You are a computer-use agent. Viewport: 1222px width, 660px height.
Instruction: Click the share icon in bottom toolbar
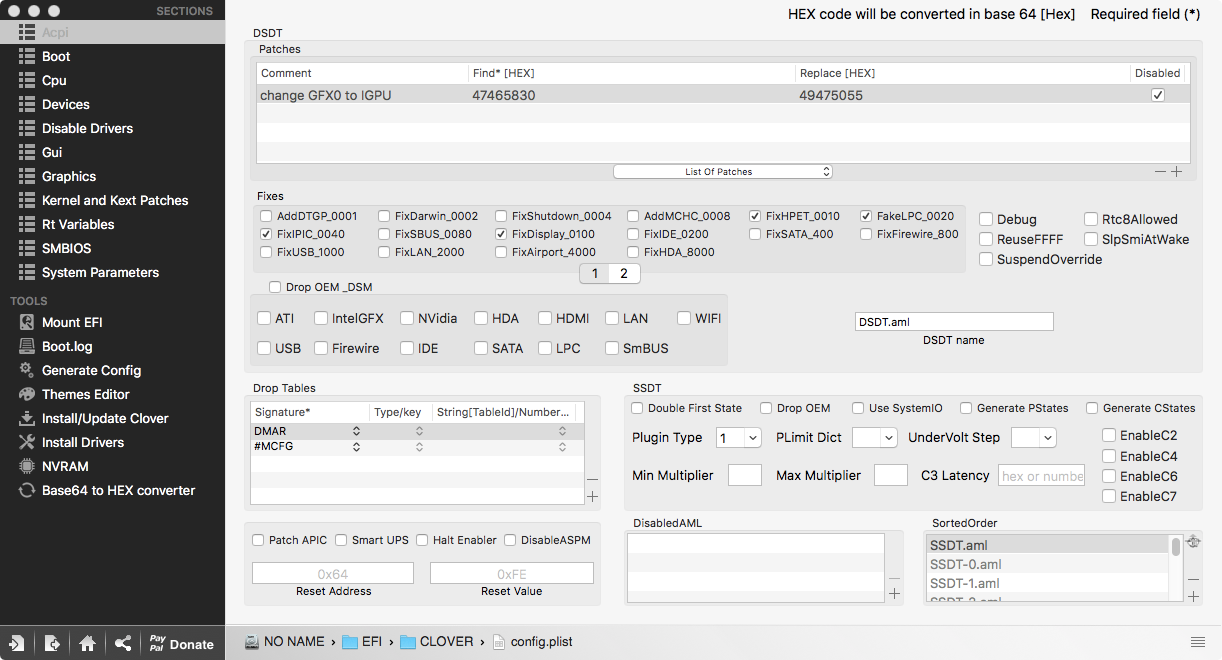pos(122,643)
